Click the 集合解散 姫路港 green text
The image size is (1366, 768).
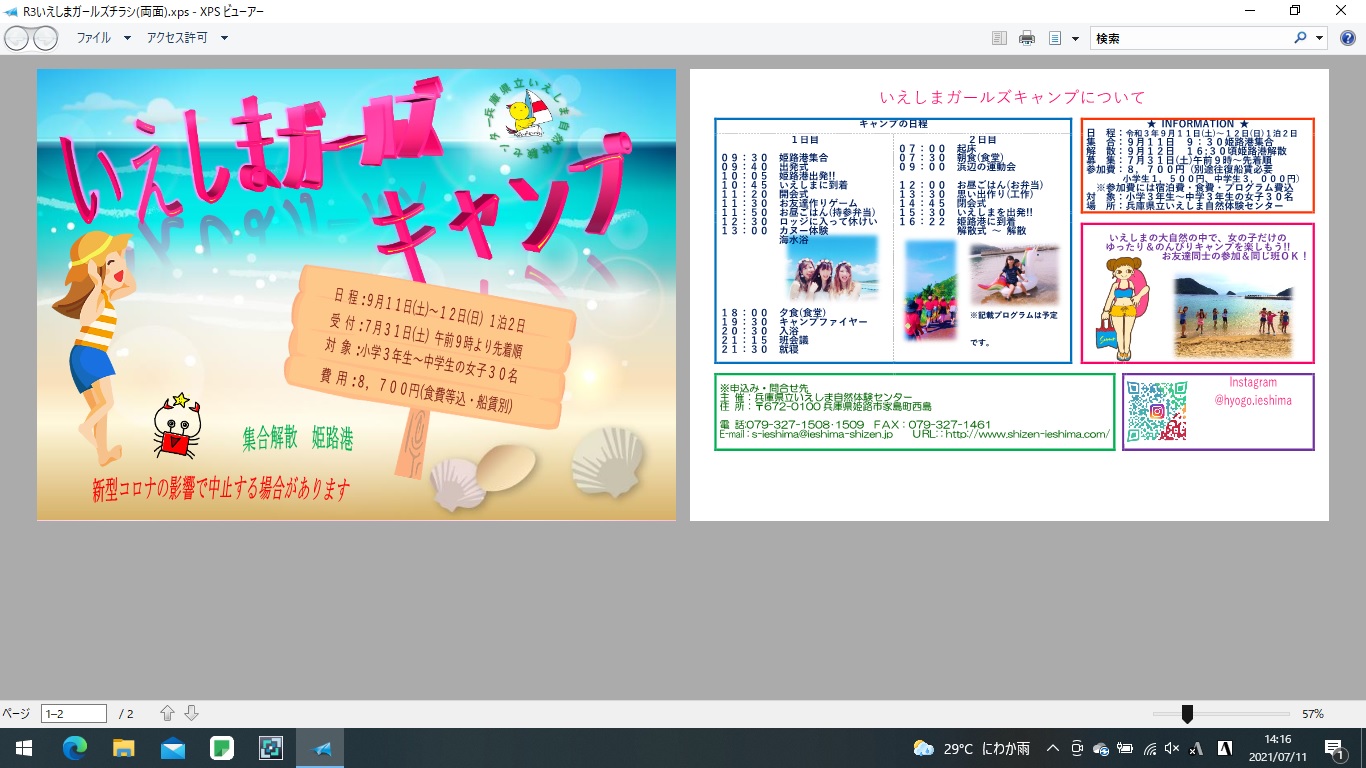[297, 438]
